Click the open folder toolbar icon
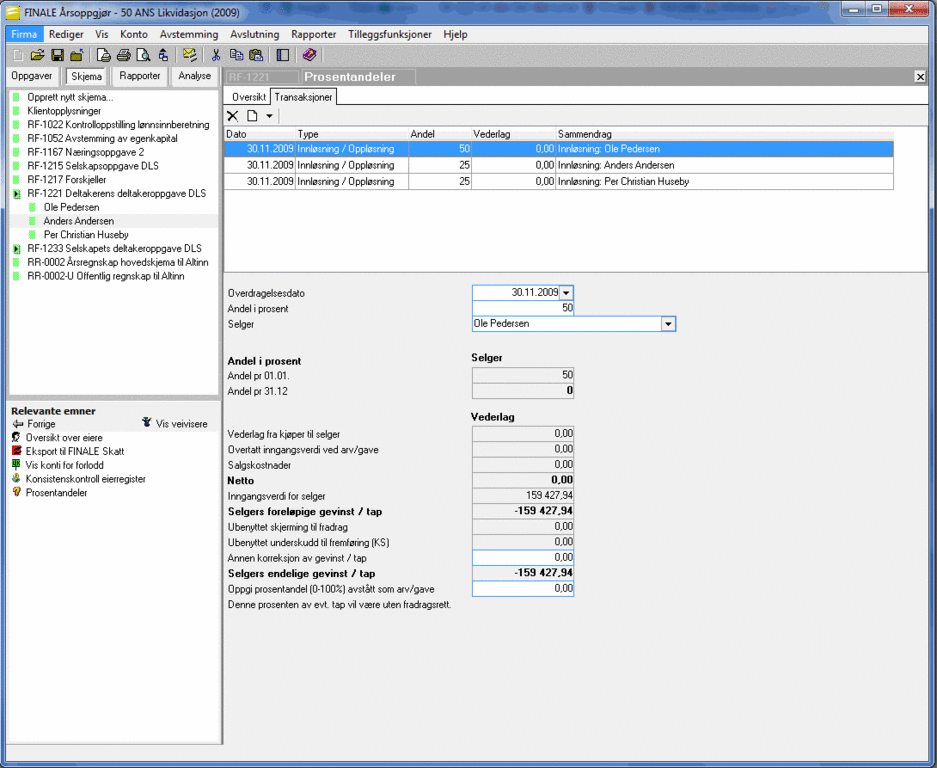 37,56
